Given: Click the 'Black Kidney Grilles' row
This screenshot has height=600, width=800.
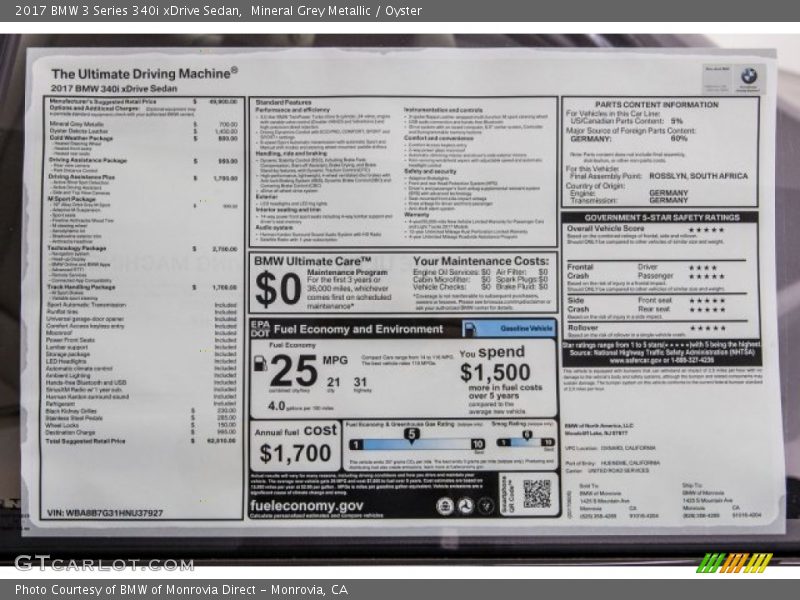Looking at the screenshot, I should coord(141,411).
